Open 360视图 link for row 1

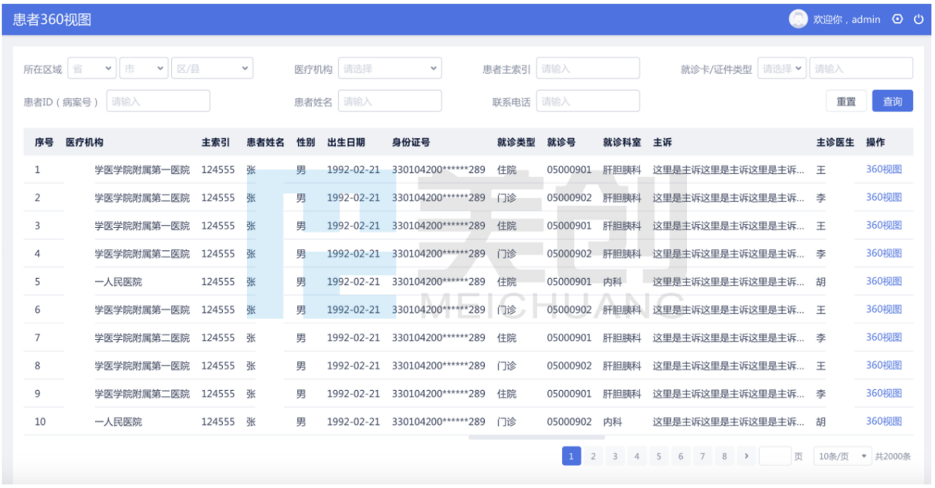click(x=883, y=169)
